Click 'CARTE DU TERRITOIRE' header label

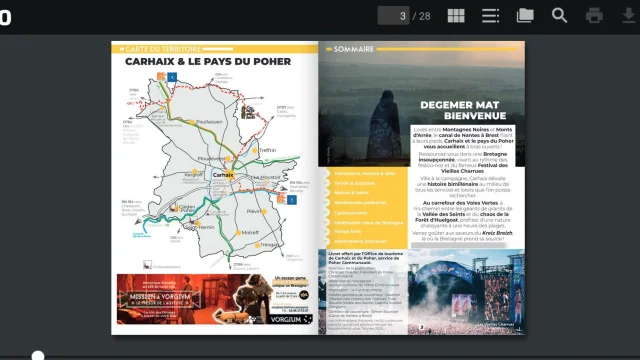pyautogui.click(x=163, y=49)
